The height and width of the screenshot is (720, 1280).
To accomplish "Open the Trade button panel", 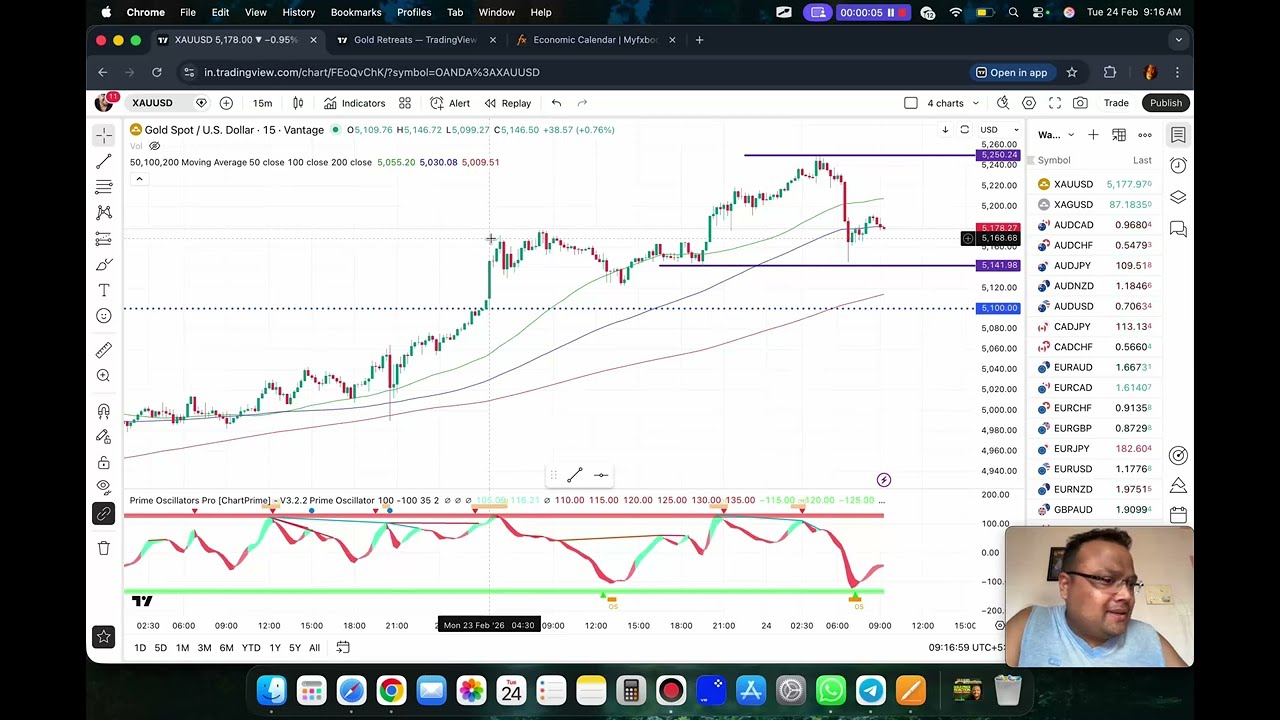I will (1116, 103).
